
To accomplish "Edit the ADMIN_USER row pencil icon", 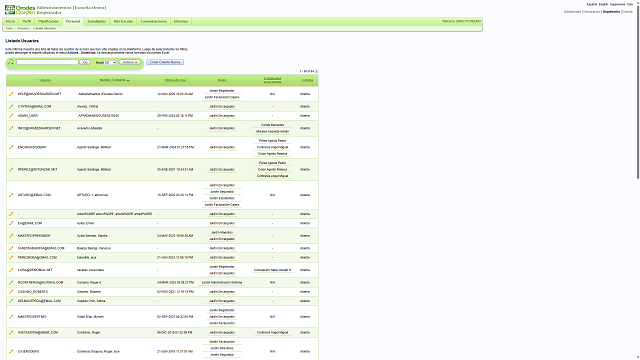I will coord(11,116).
